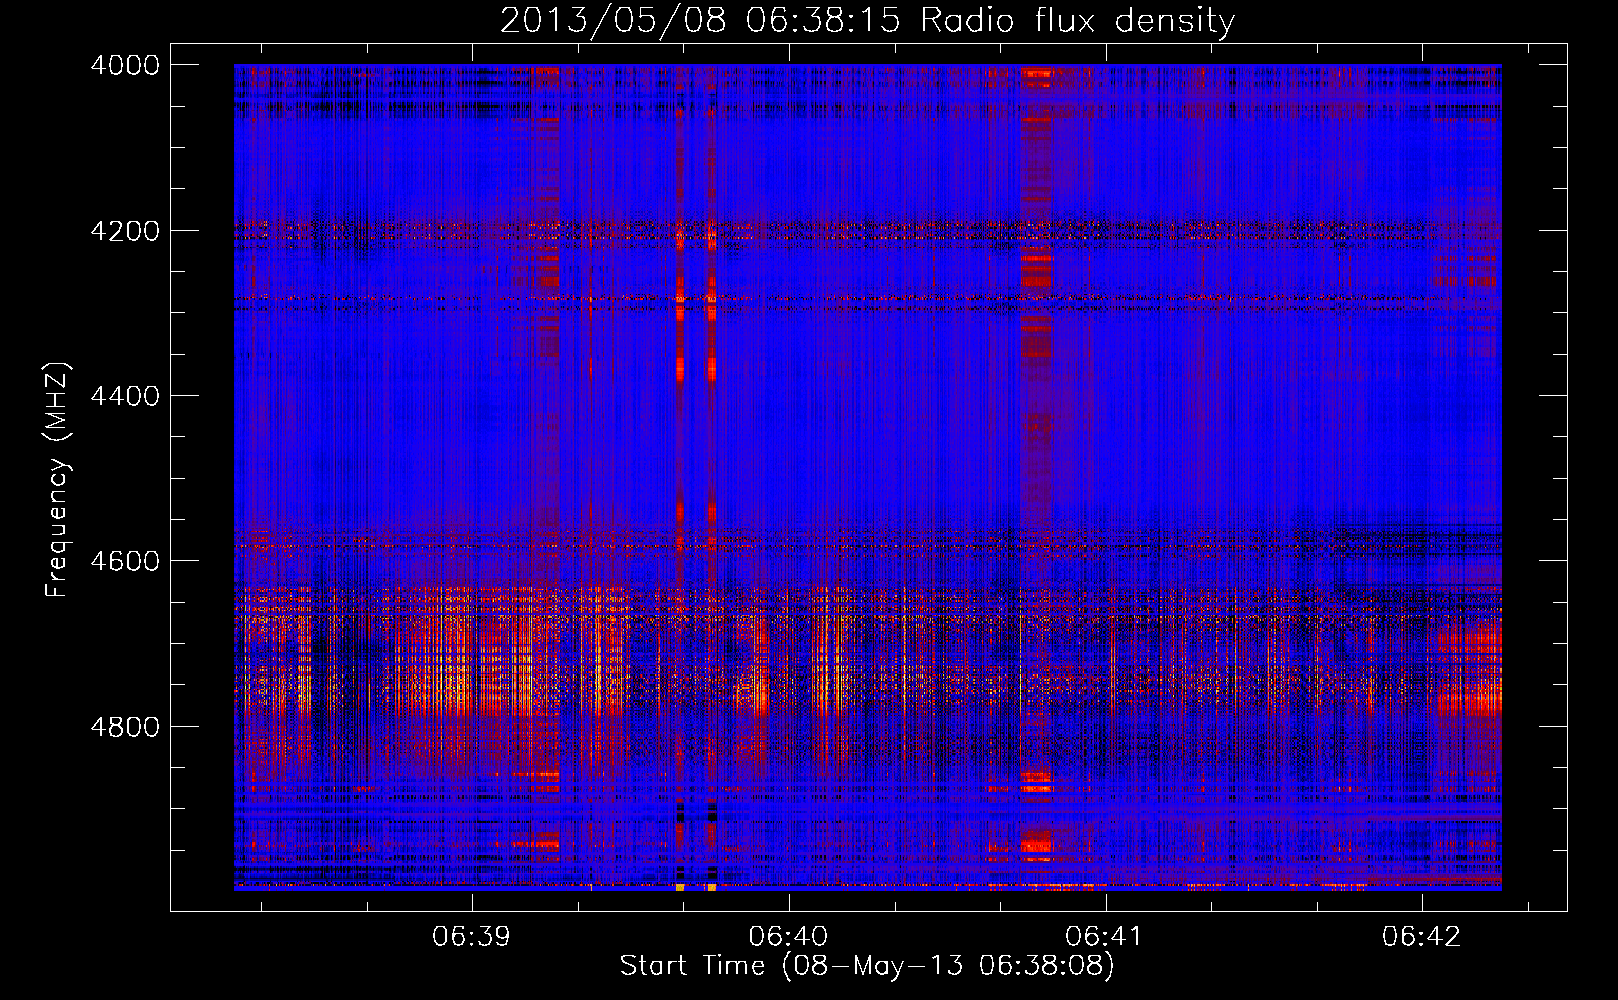Image resolution: width=1618 pixels, height=1000 pixels.
Task: Click the 'Frequency (MHZ)' axis title
Action: [58, 480]
